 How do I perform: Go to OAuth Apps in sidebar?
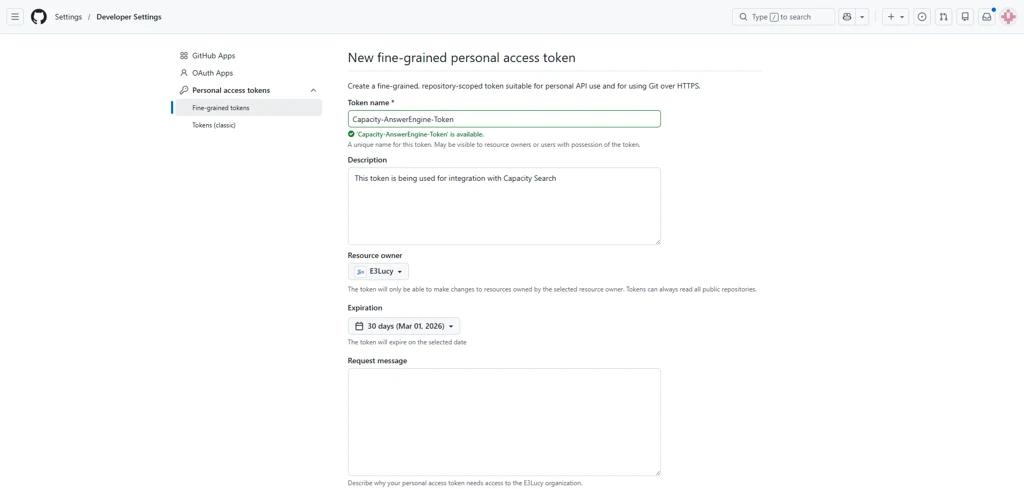(212, 73)
